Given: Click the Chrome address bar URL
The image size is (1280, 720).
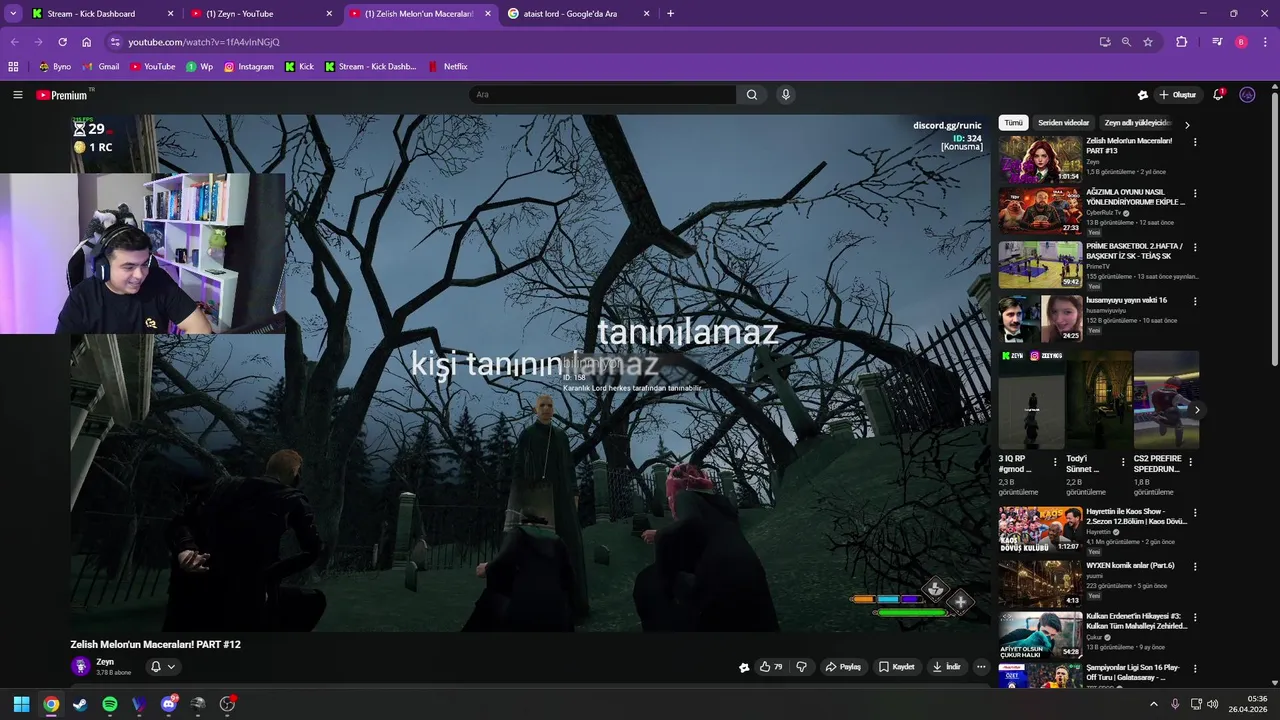Looking at the screenshot, I should coord(204,42).
